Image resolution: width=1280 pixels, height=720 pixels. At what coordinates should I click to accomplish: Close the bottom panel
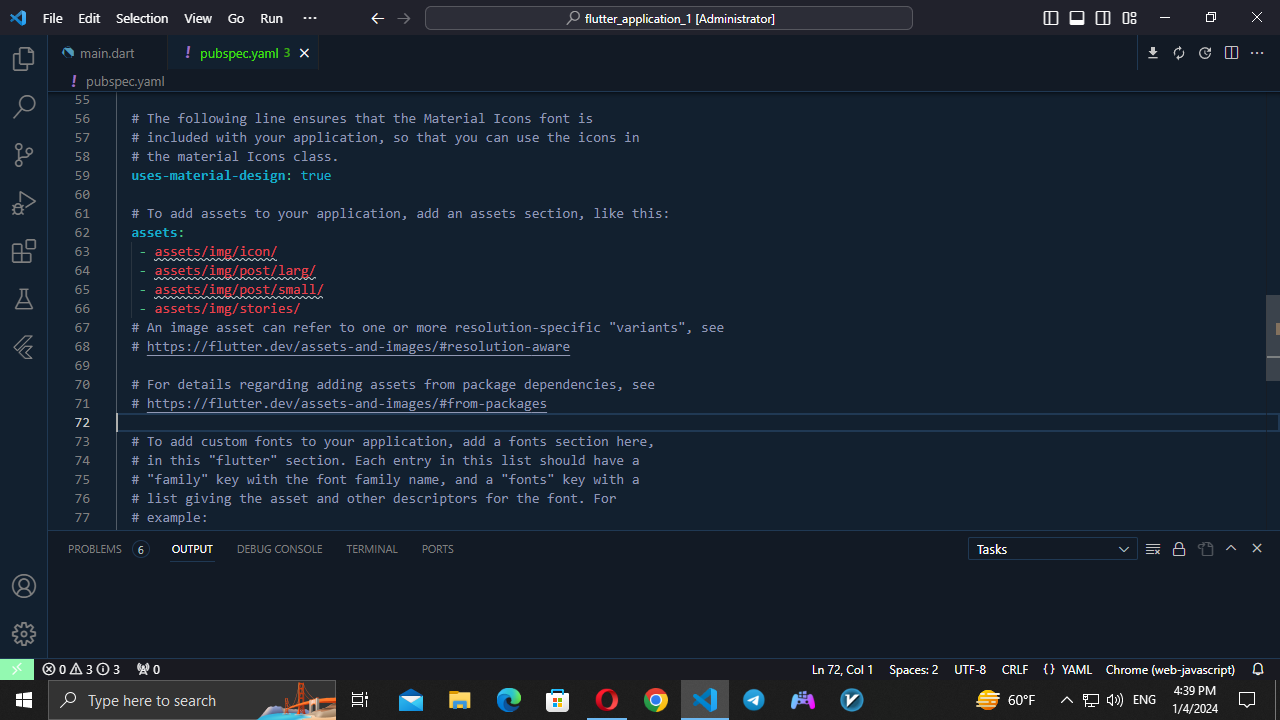1257,549
